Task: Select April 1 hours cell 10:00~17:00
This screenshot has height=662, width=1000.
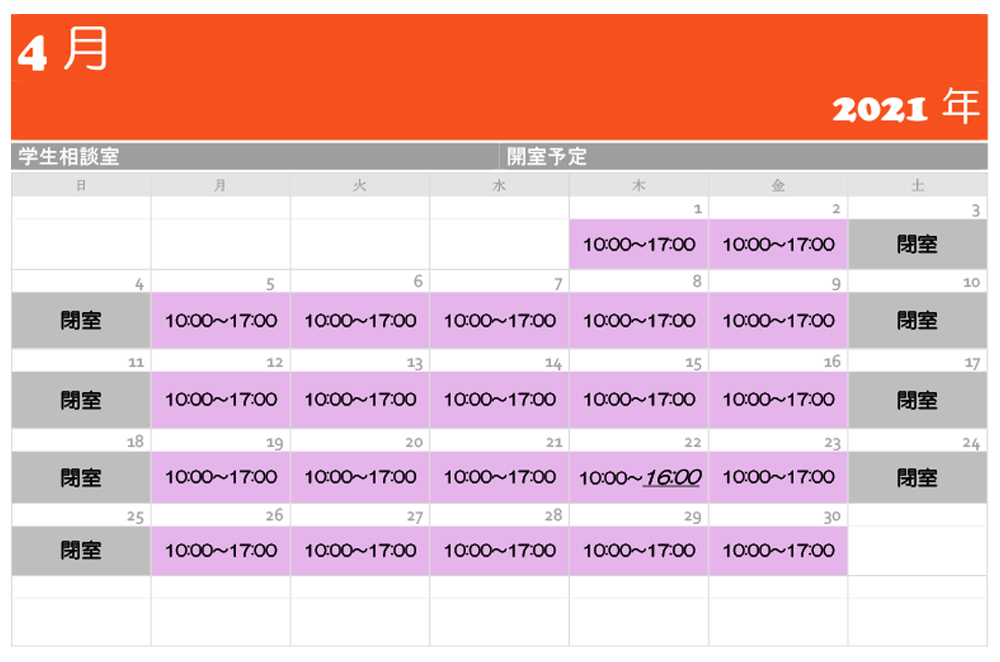Action: tap(638, 244)
